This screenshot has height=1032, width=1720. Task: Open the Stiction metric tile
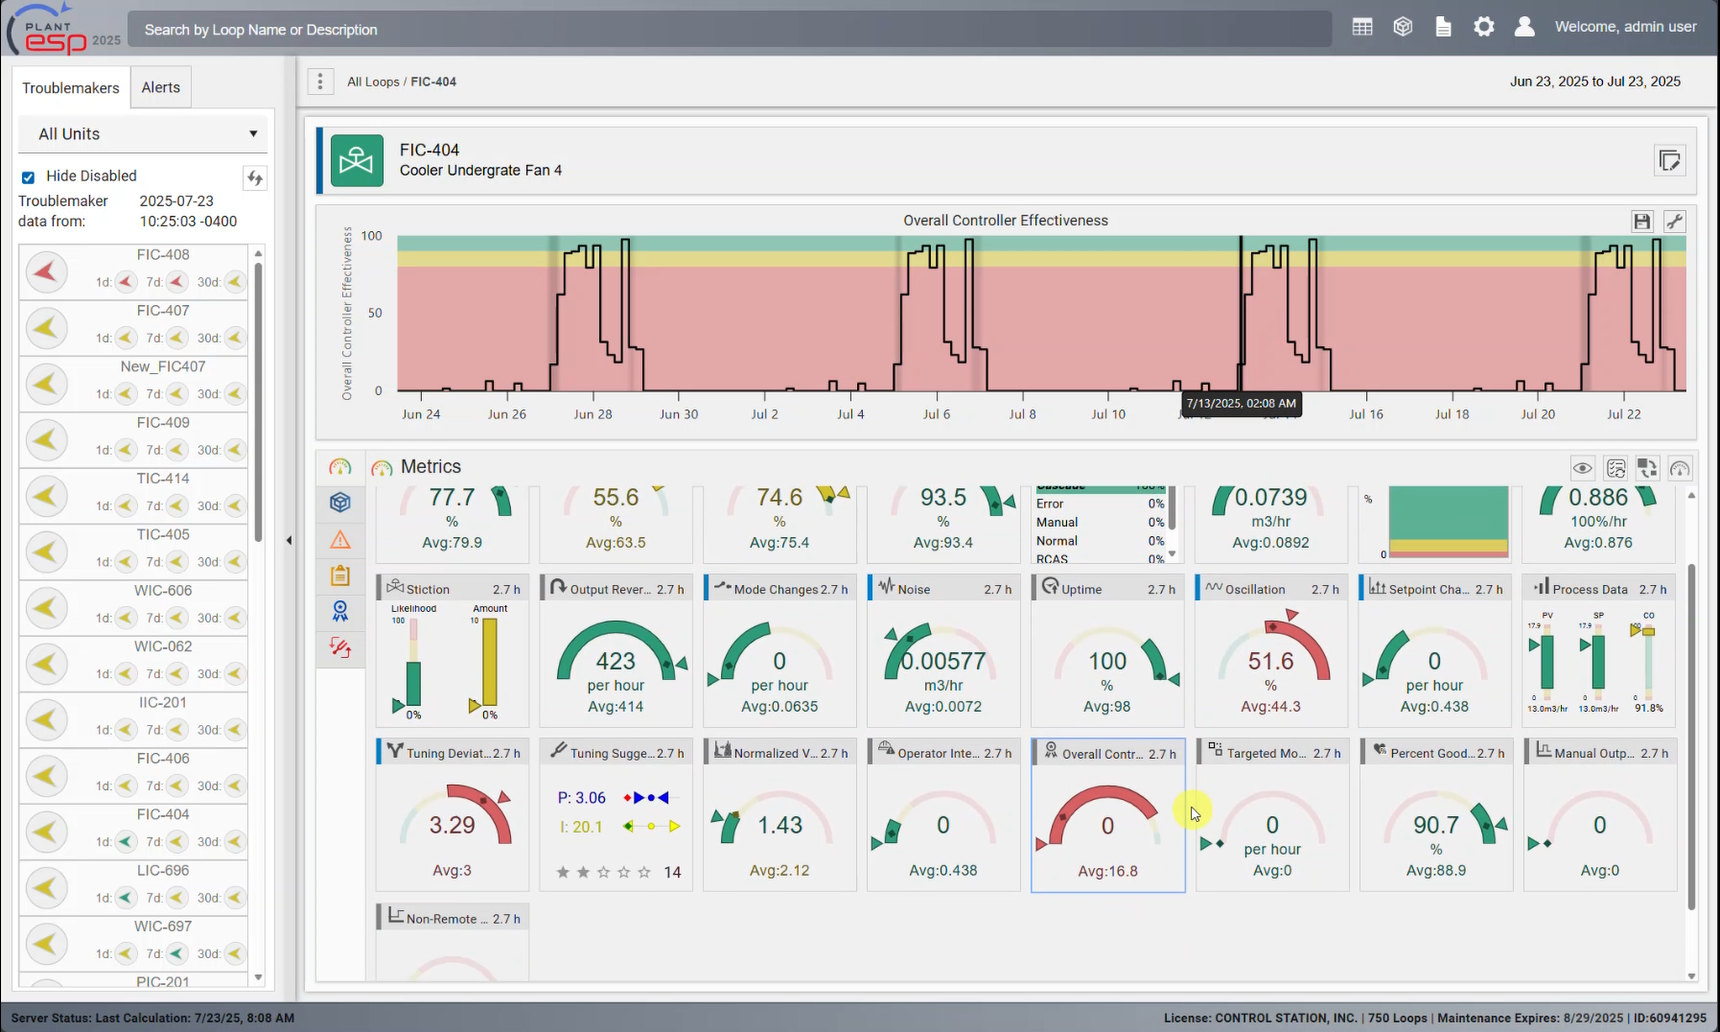pyautogui.click(x=452, y=650)
